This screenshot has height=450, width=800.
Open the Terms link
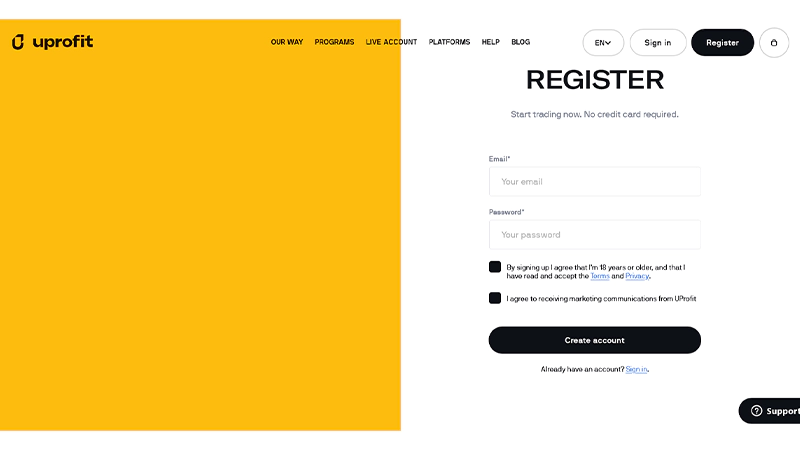coord(599,276)
